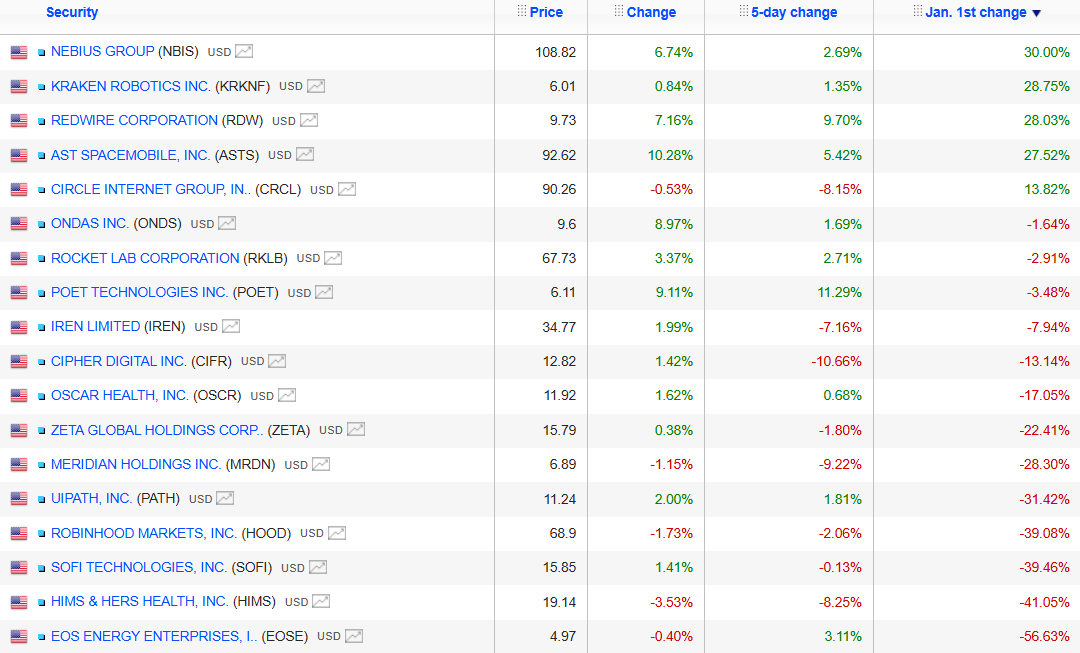Open chart icon for Hims & Hers (HIMS)
Viewport: 1080px width, 653px height.
(320, 601)
